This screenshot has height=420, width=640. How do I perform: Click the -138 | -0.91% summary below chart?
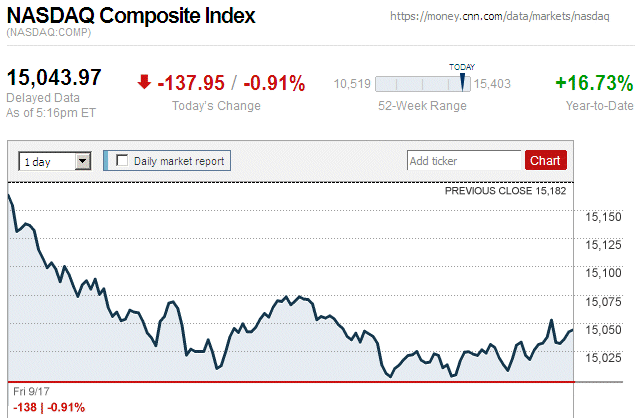click(x=49, y=406)
